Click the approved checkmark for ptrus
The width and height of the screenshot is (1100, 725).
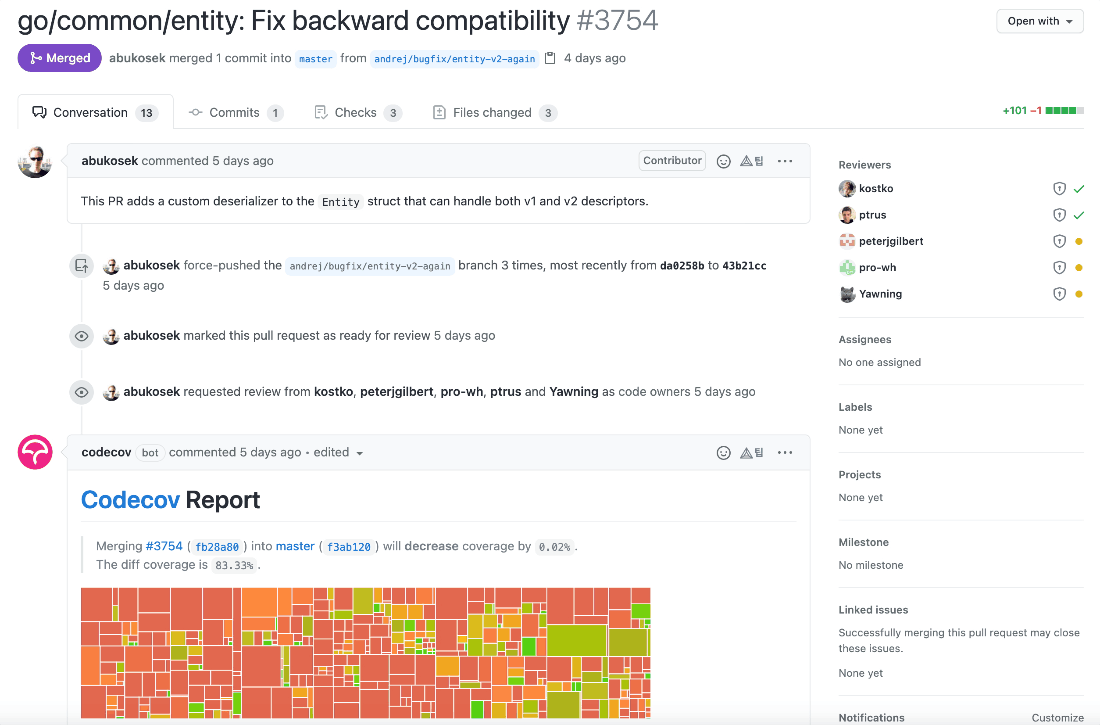1079,215
